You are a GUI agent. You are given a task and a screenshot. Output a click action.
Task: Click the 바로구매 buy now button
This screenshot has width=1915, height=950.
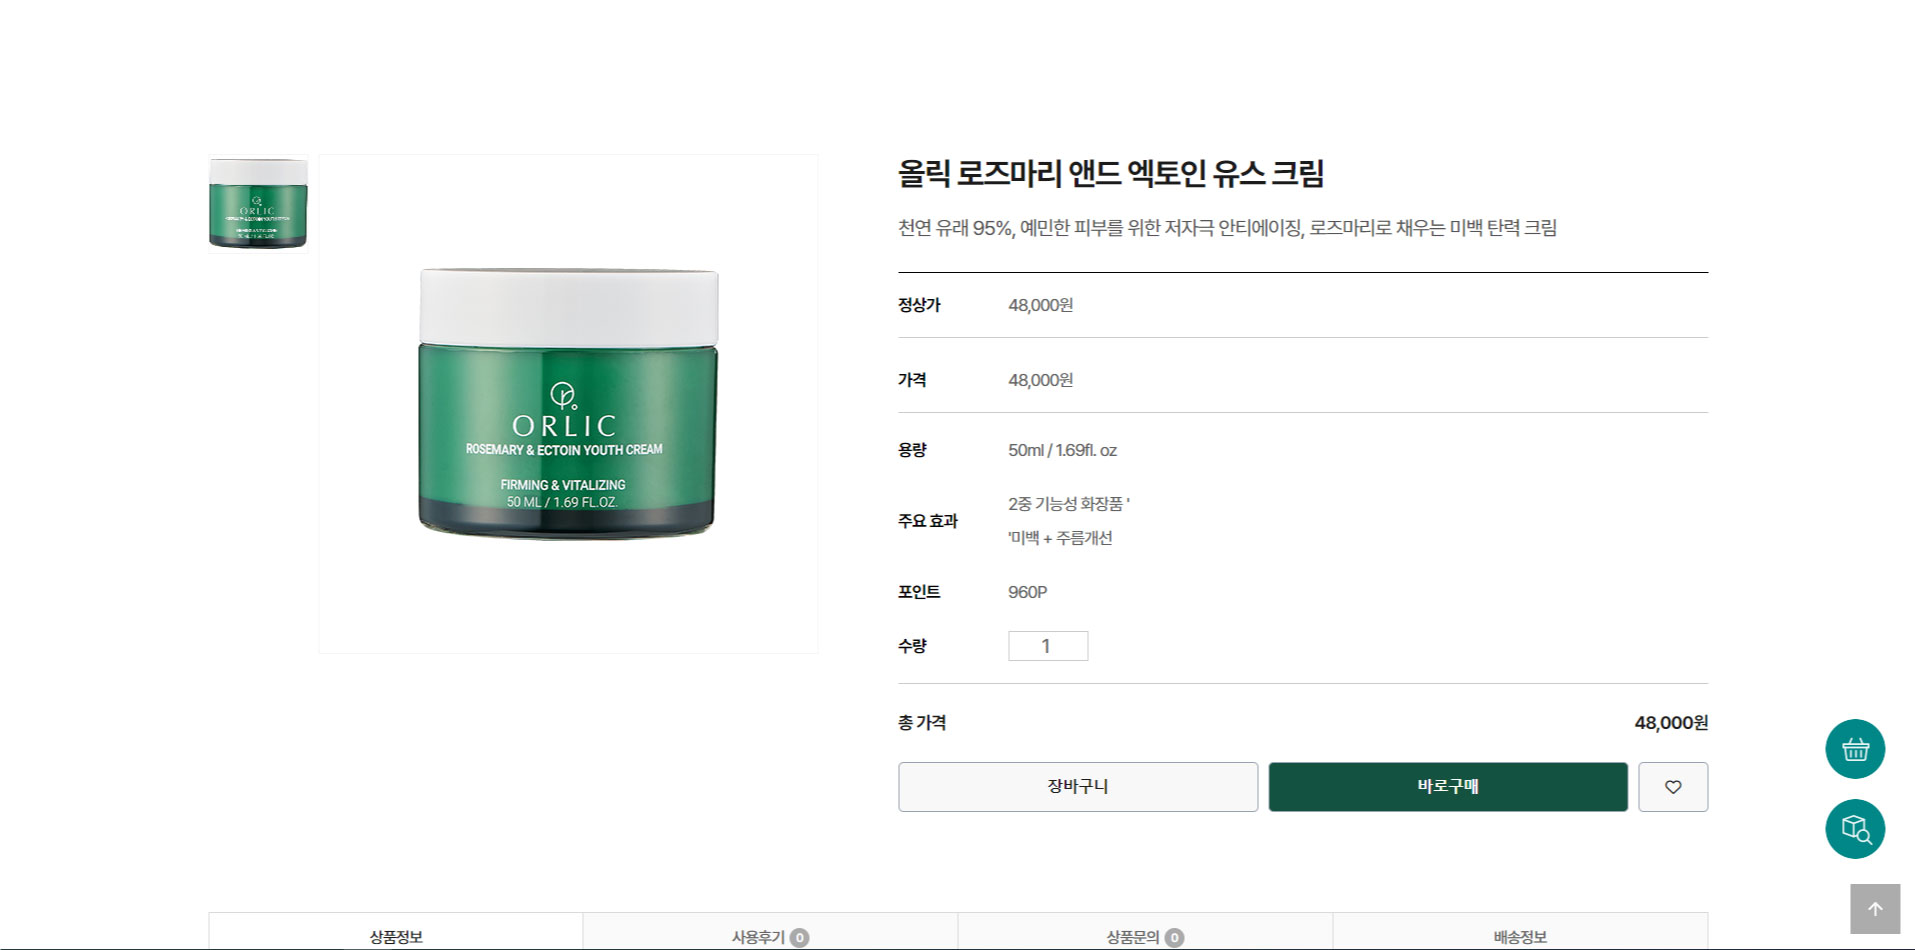(x=1448, y=787)
